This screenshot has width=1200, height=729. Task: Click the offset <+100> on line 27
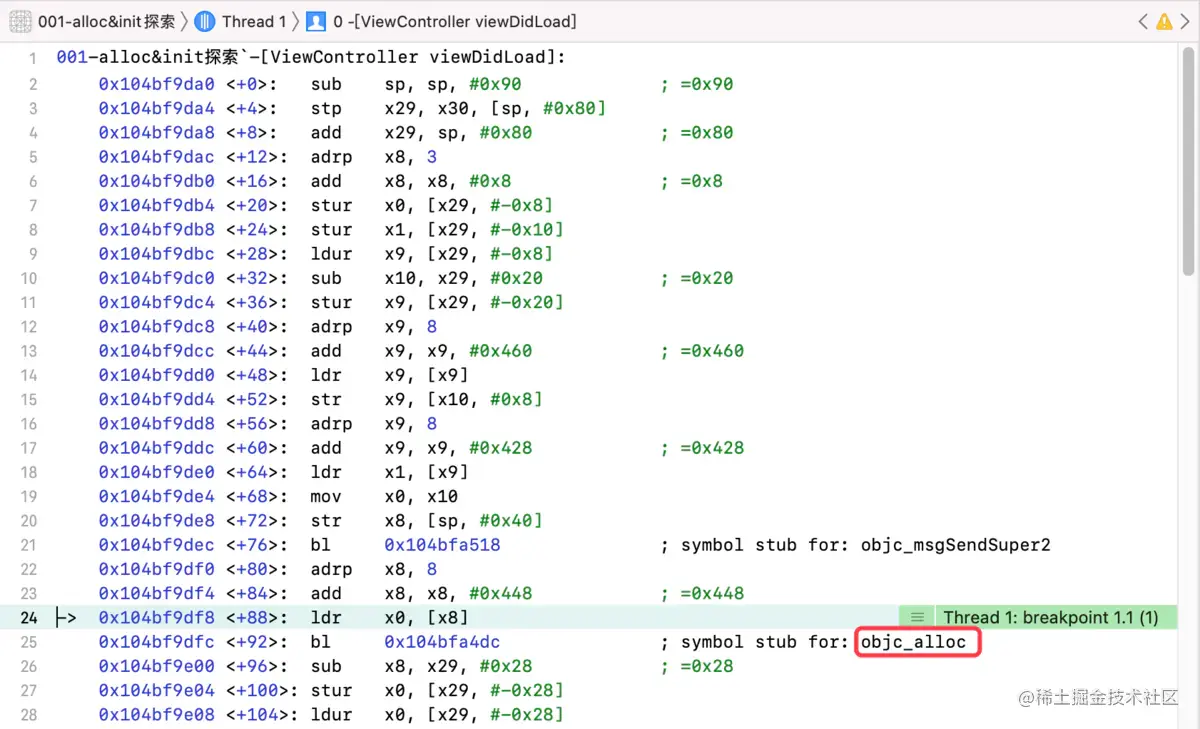pyautogui.click(x=259, y=691)
